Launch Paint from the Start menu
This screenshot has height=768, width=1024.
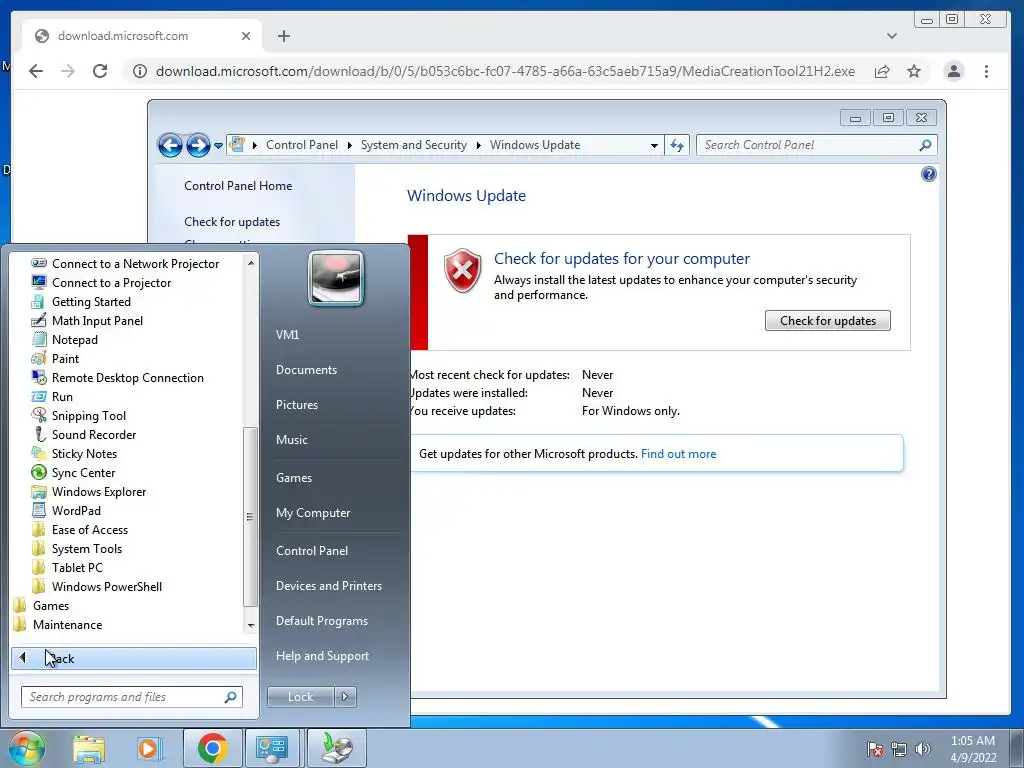coord(65,359)
